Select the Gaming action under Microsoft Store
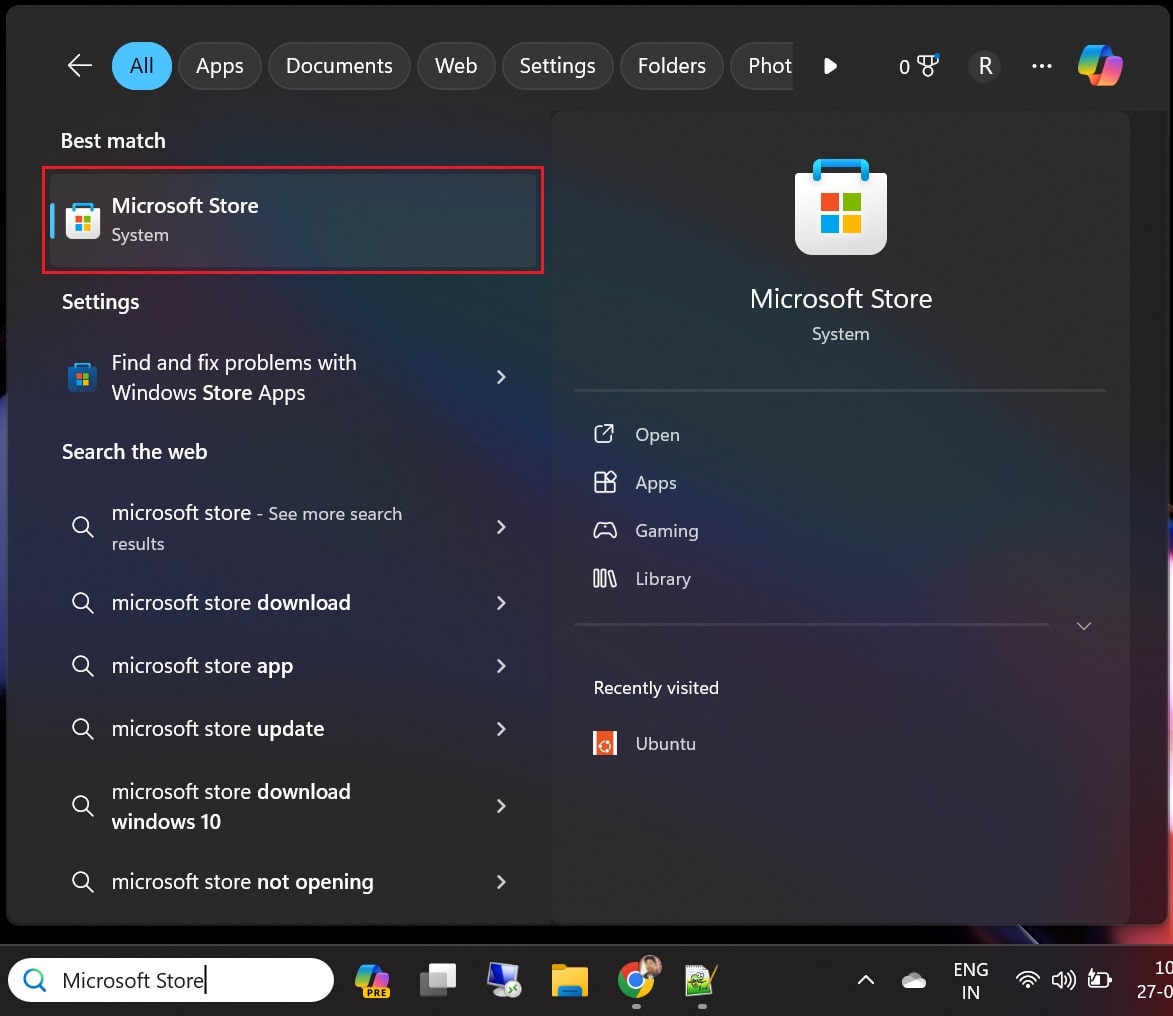 pyautogui.click(x=665, y=530)
